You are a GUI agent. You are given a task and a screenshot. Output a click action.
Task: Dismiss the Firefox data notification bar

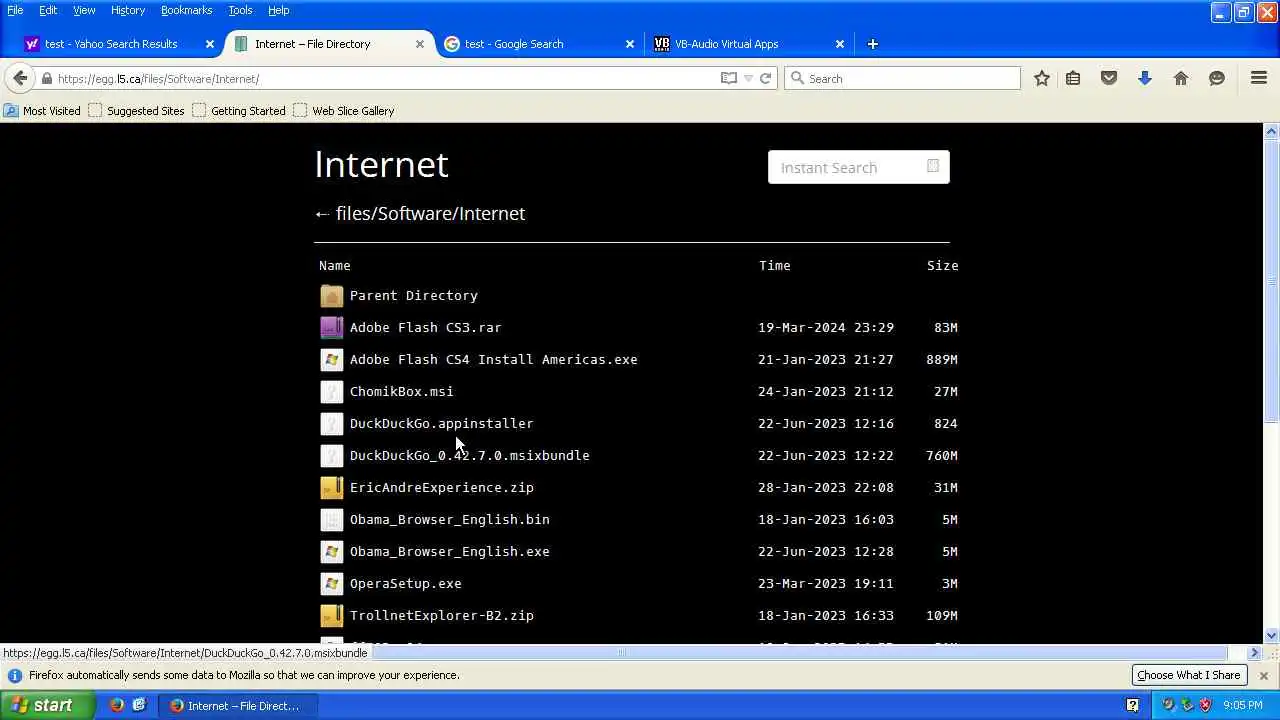pyautogui.click(x=1263, y=675)
